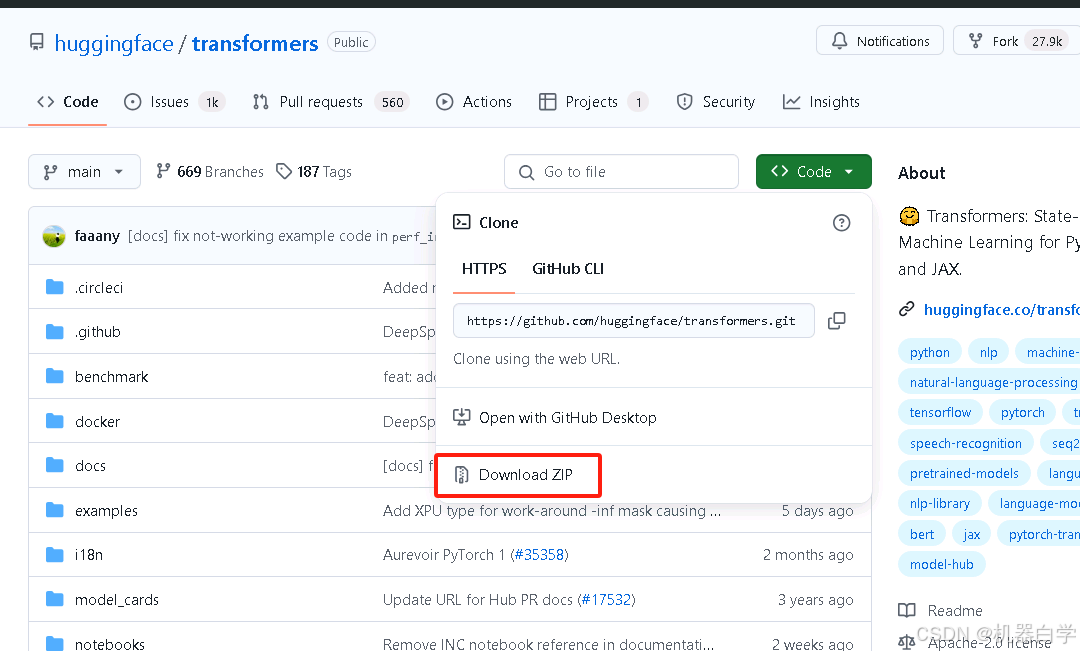Open the latest commit message link
Screen dimensions: 1080x651
282,236
